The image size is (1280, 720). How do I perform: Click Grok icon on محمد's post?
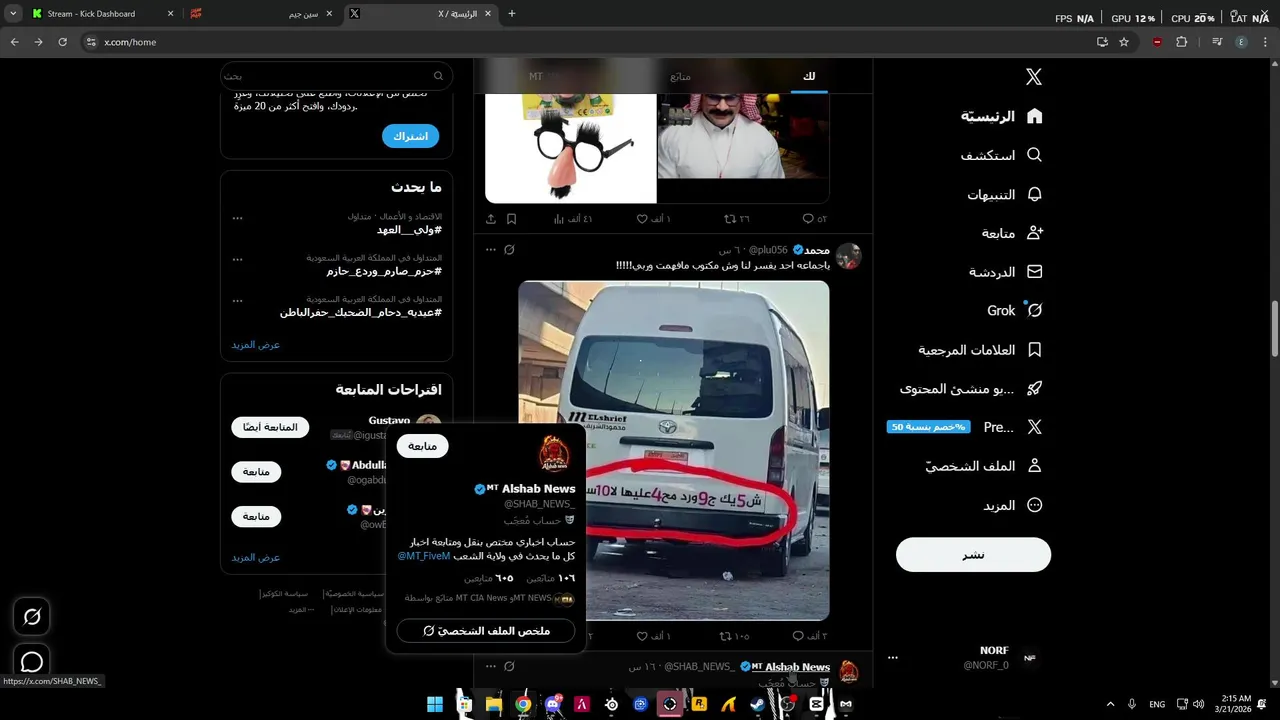pos(509,249)
